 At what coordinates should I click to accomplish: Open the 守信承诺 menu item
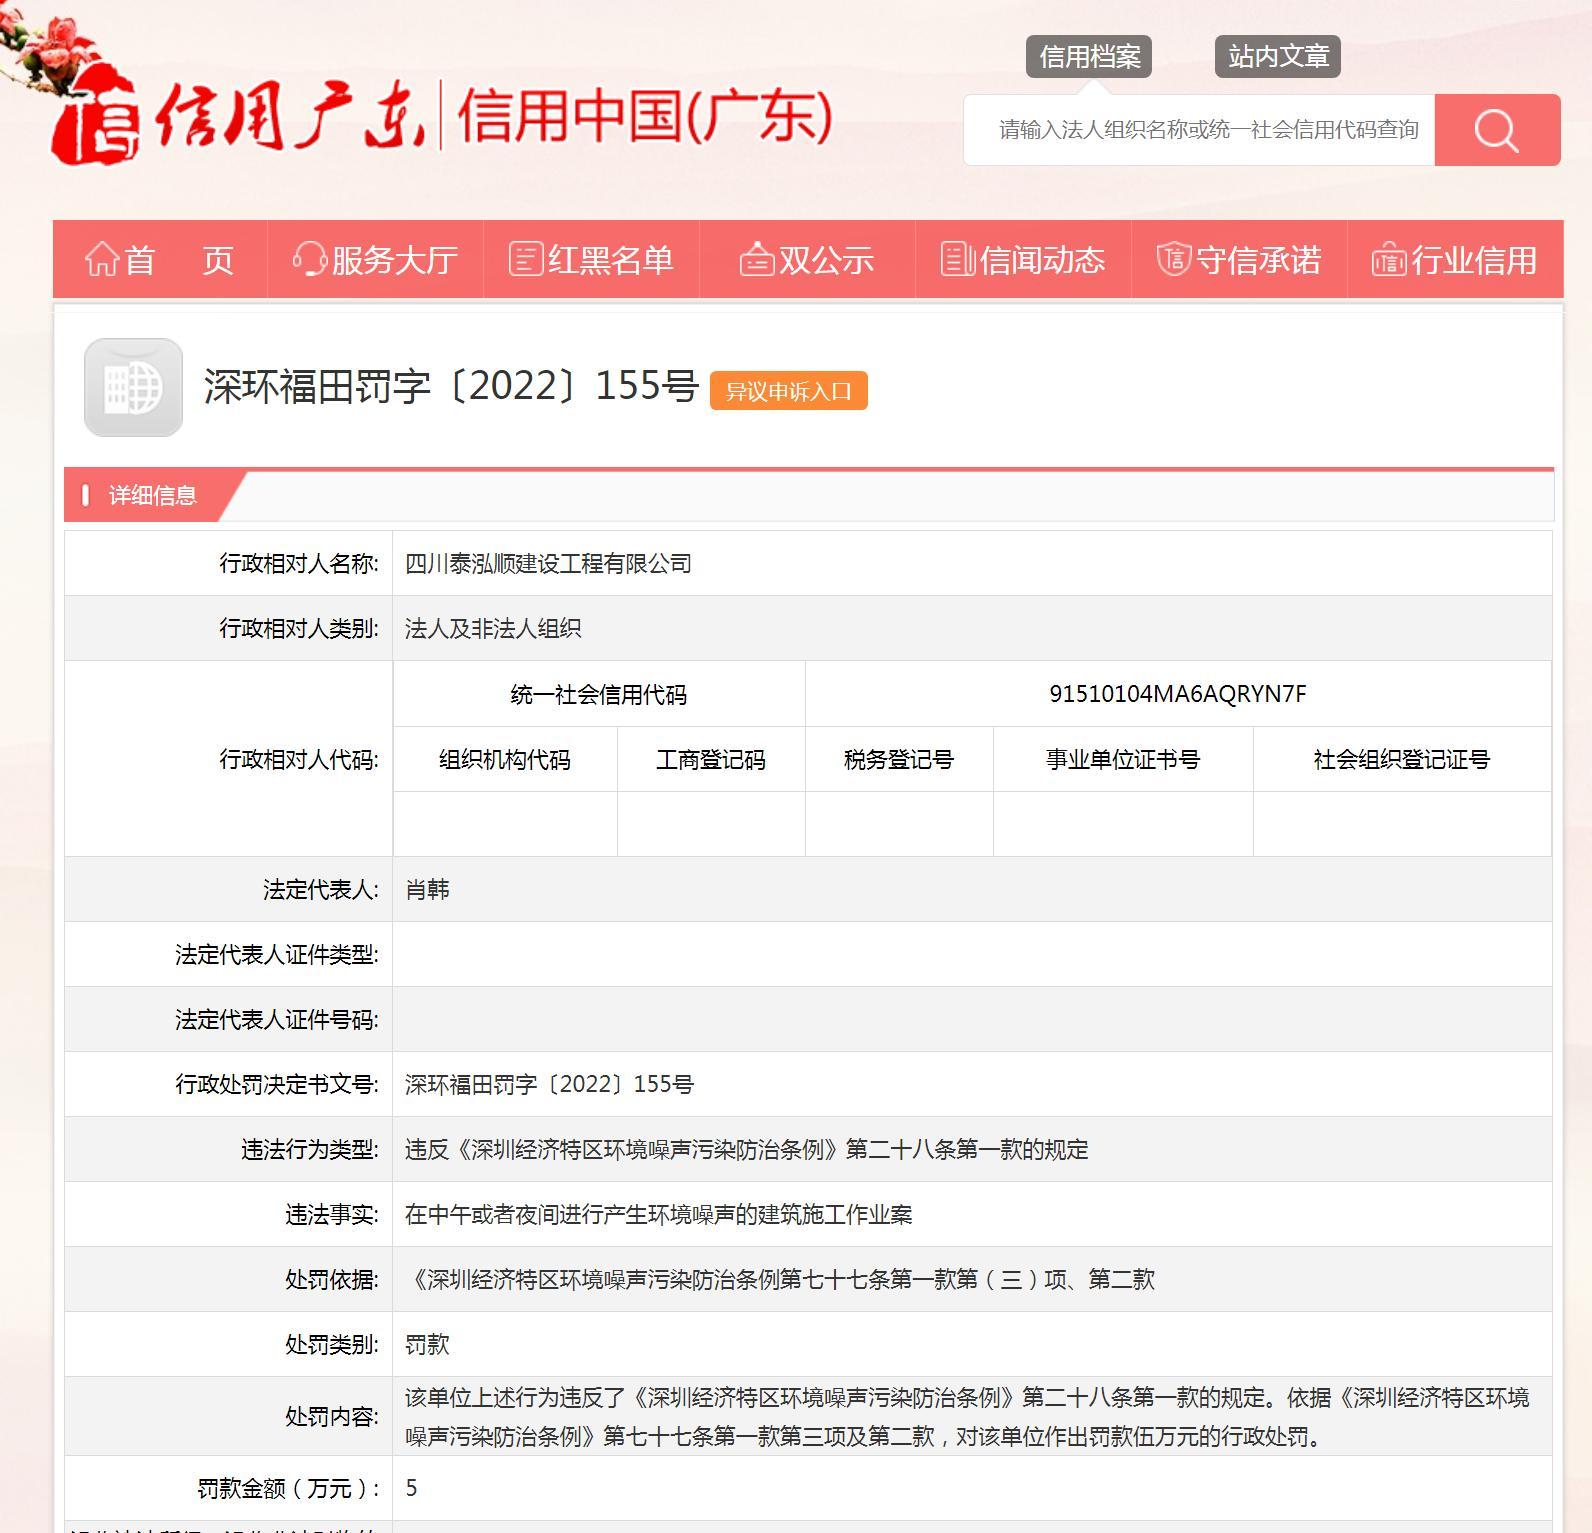[1240, 260]
